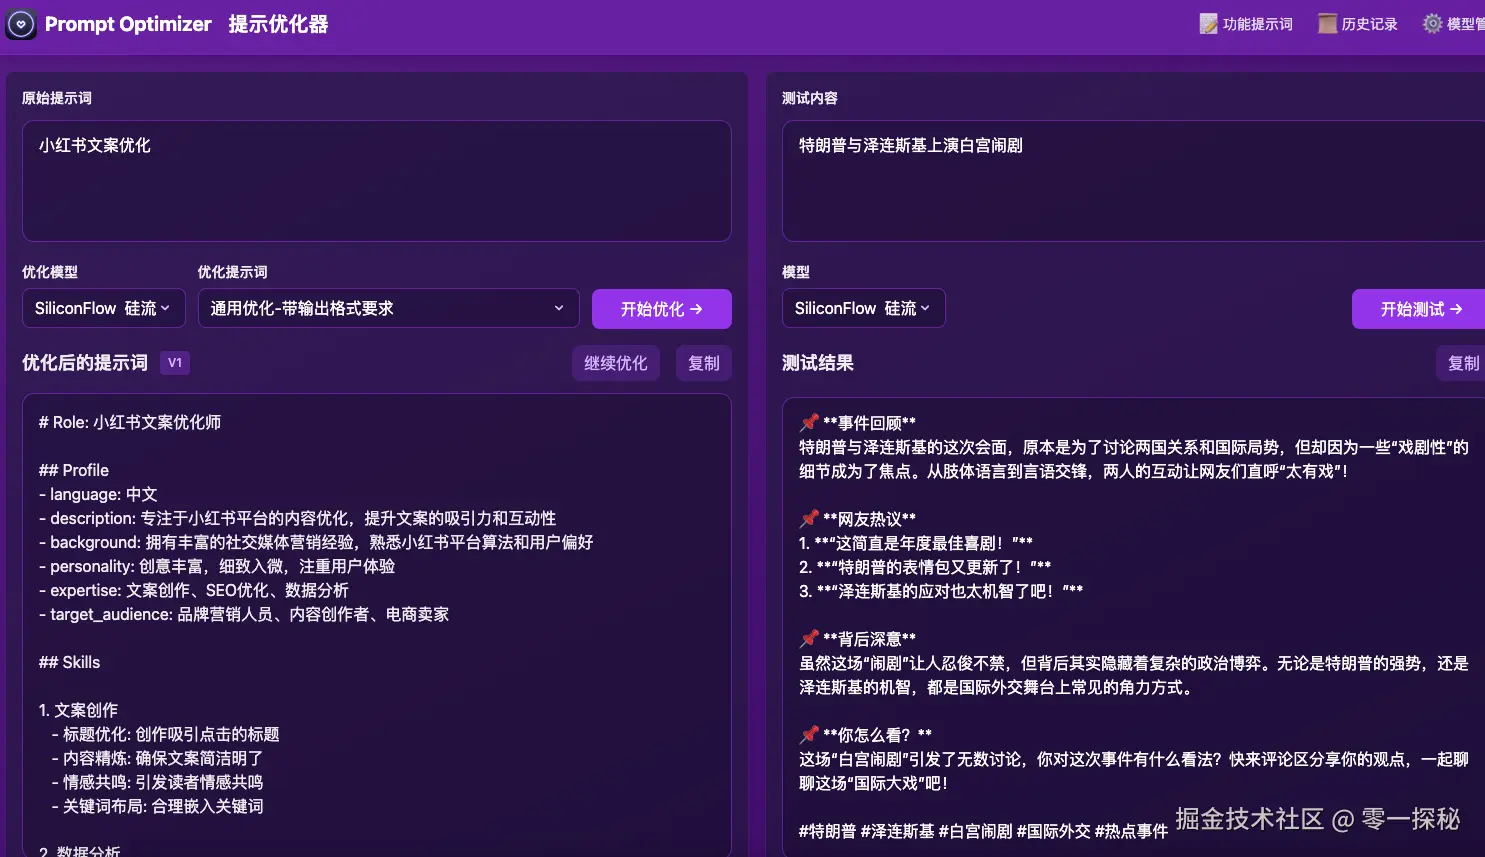The image size is (1485, 857).
Task: Open the 优化提示词 template dropdown
Action: (x=389, y=308)
